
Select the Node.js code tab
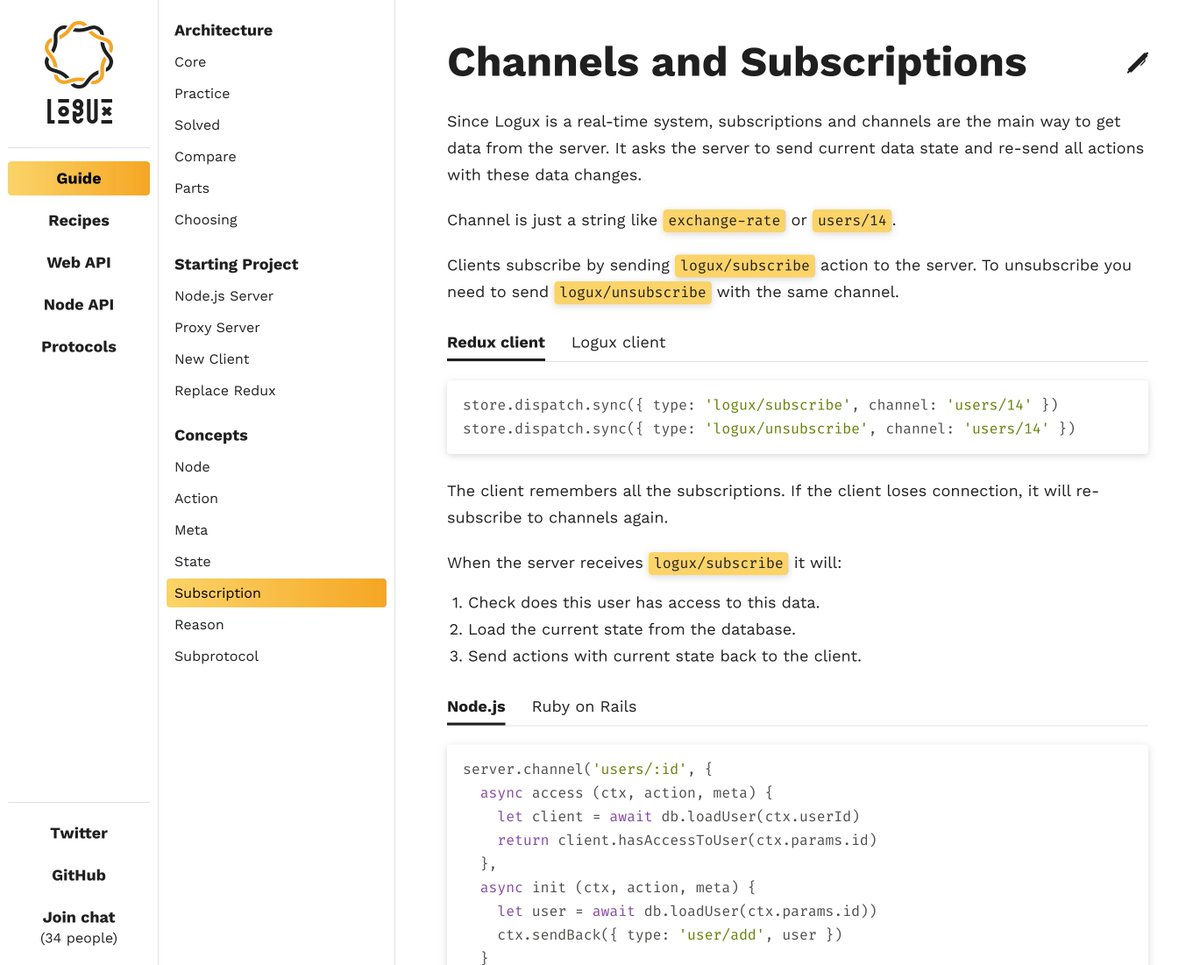click(x=476, y=706)
